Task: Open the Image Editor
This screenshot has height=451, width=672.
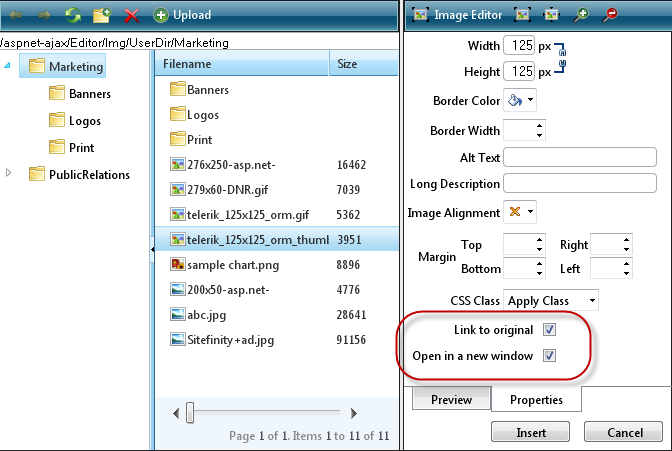Action: [457, 15]
